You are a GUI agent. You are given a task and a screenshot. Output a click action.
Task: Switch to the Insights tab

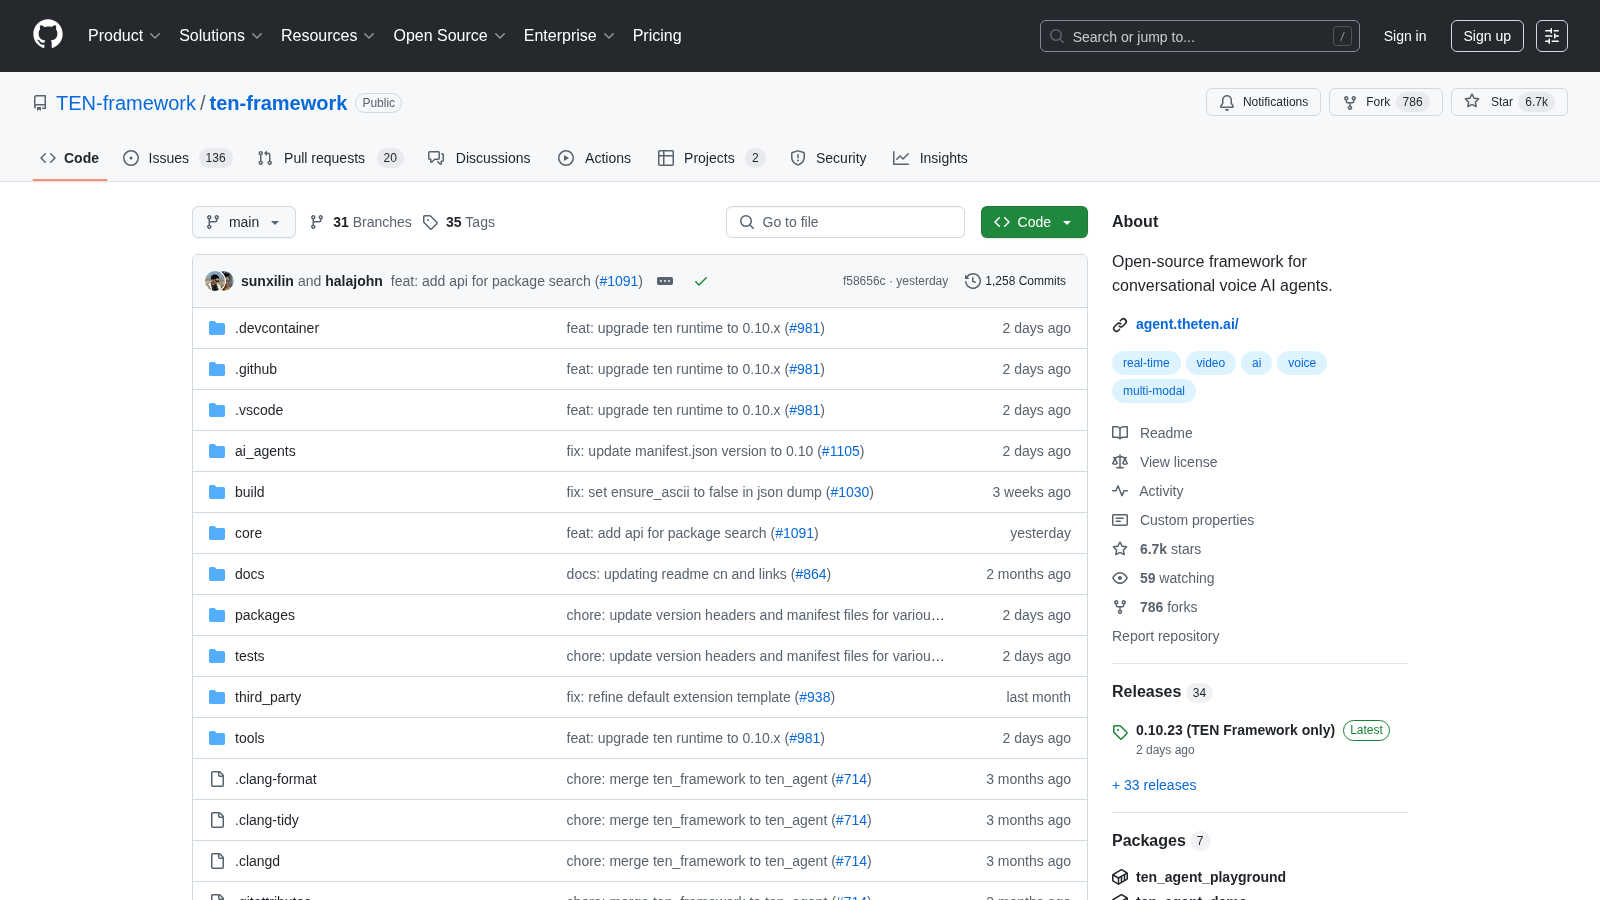coord(930,158)
